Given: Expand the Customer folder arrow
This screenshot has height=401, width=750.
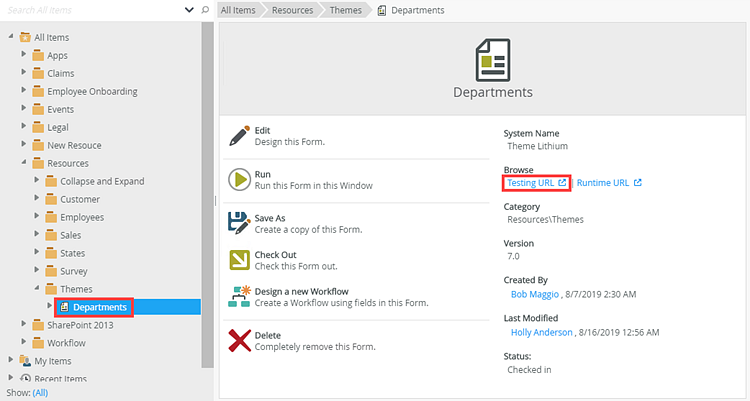Looking at the screenshot, I should pyautogui.click(x=36, y=198).
